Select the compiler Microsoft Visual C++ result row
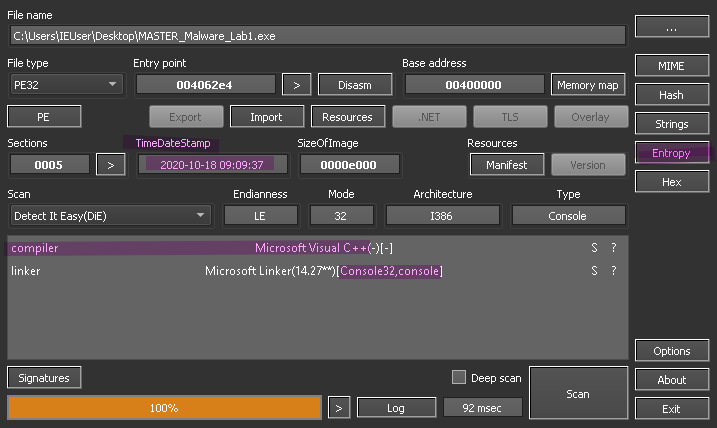 317,248
